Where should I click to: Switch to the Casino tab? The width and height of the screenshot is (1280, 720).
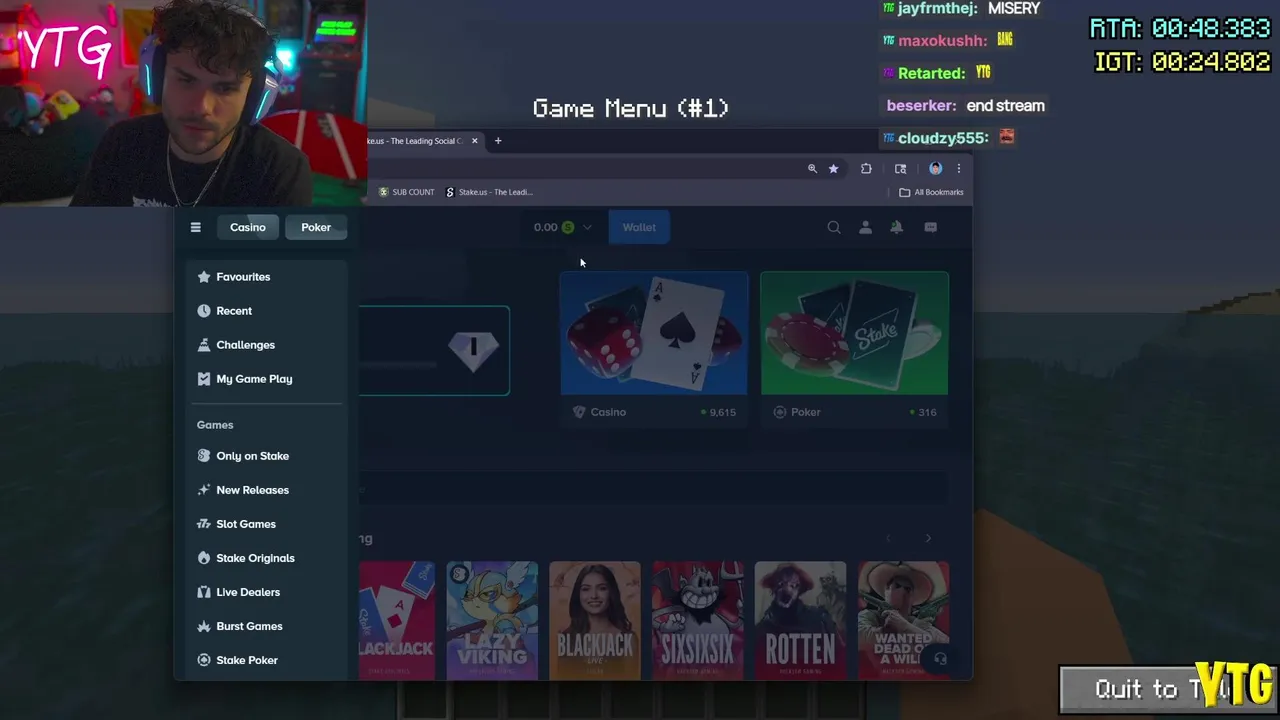click(248, 227)
